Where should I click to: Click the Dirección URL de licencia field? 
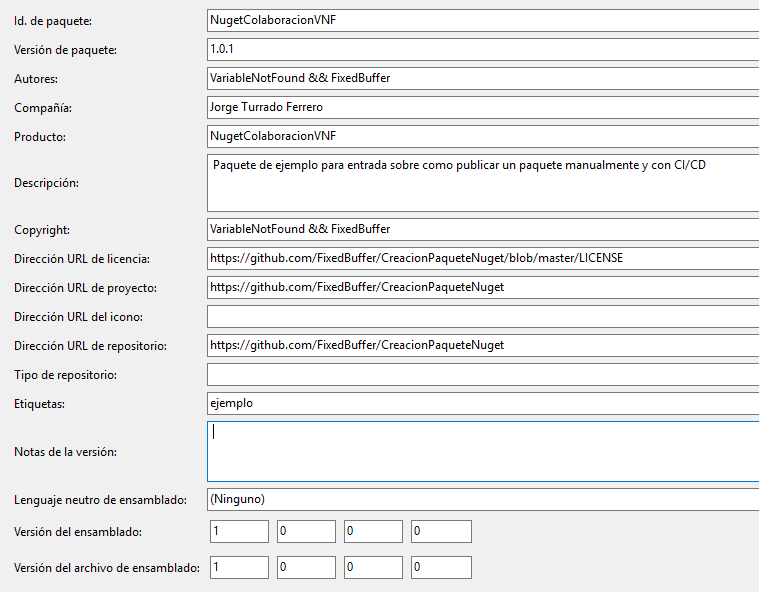click(x=483, y=258)
